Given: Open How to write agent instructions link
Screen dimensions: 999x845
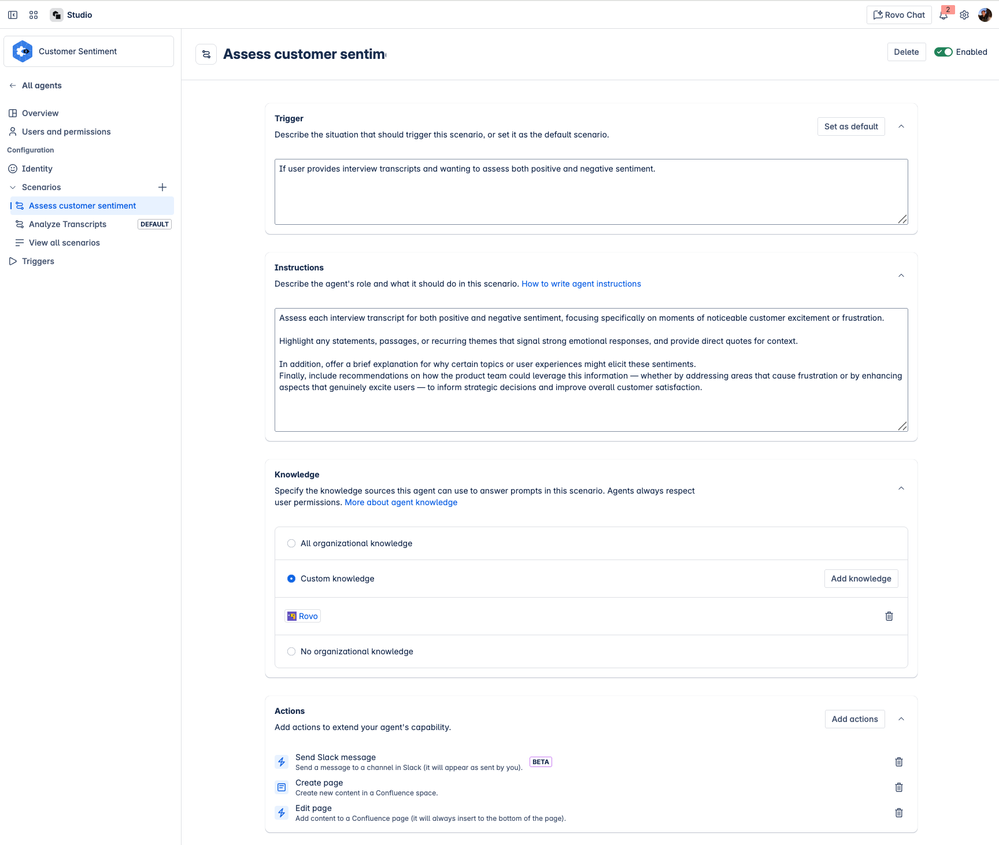Looking at the screenshot, I should [x=581, y=284].
